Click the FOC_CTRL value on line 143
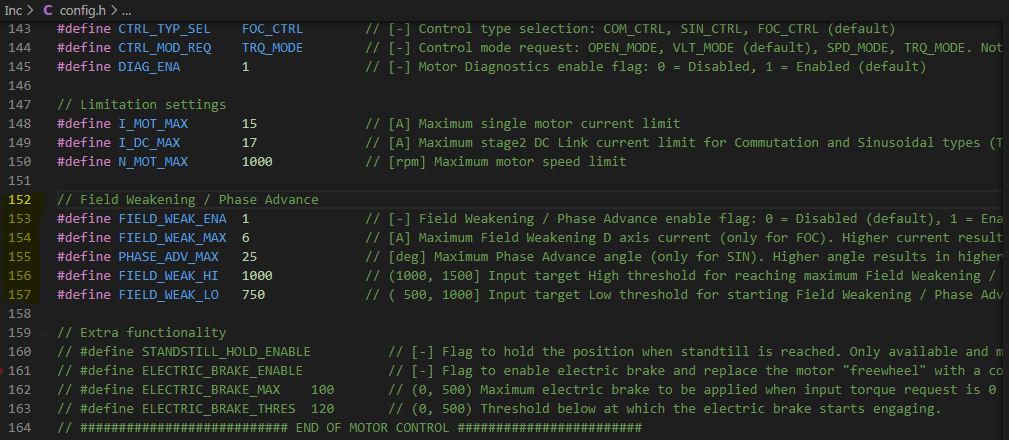 (272, 28)
